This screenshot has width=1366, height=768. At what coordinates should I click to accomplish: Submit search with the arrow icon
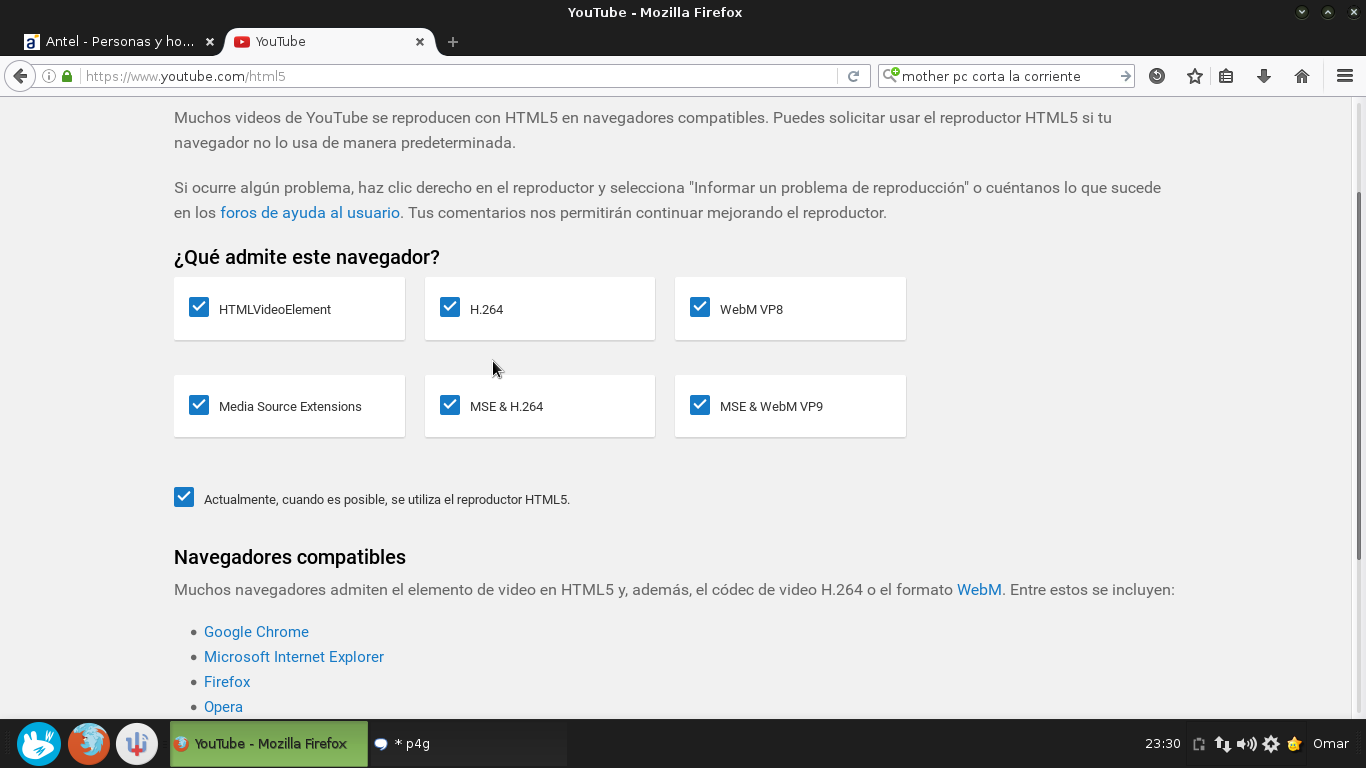[x=1125, y=76]
